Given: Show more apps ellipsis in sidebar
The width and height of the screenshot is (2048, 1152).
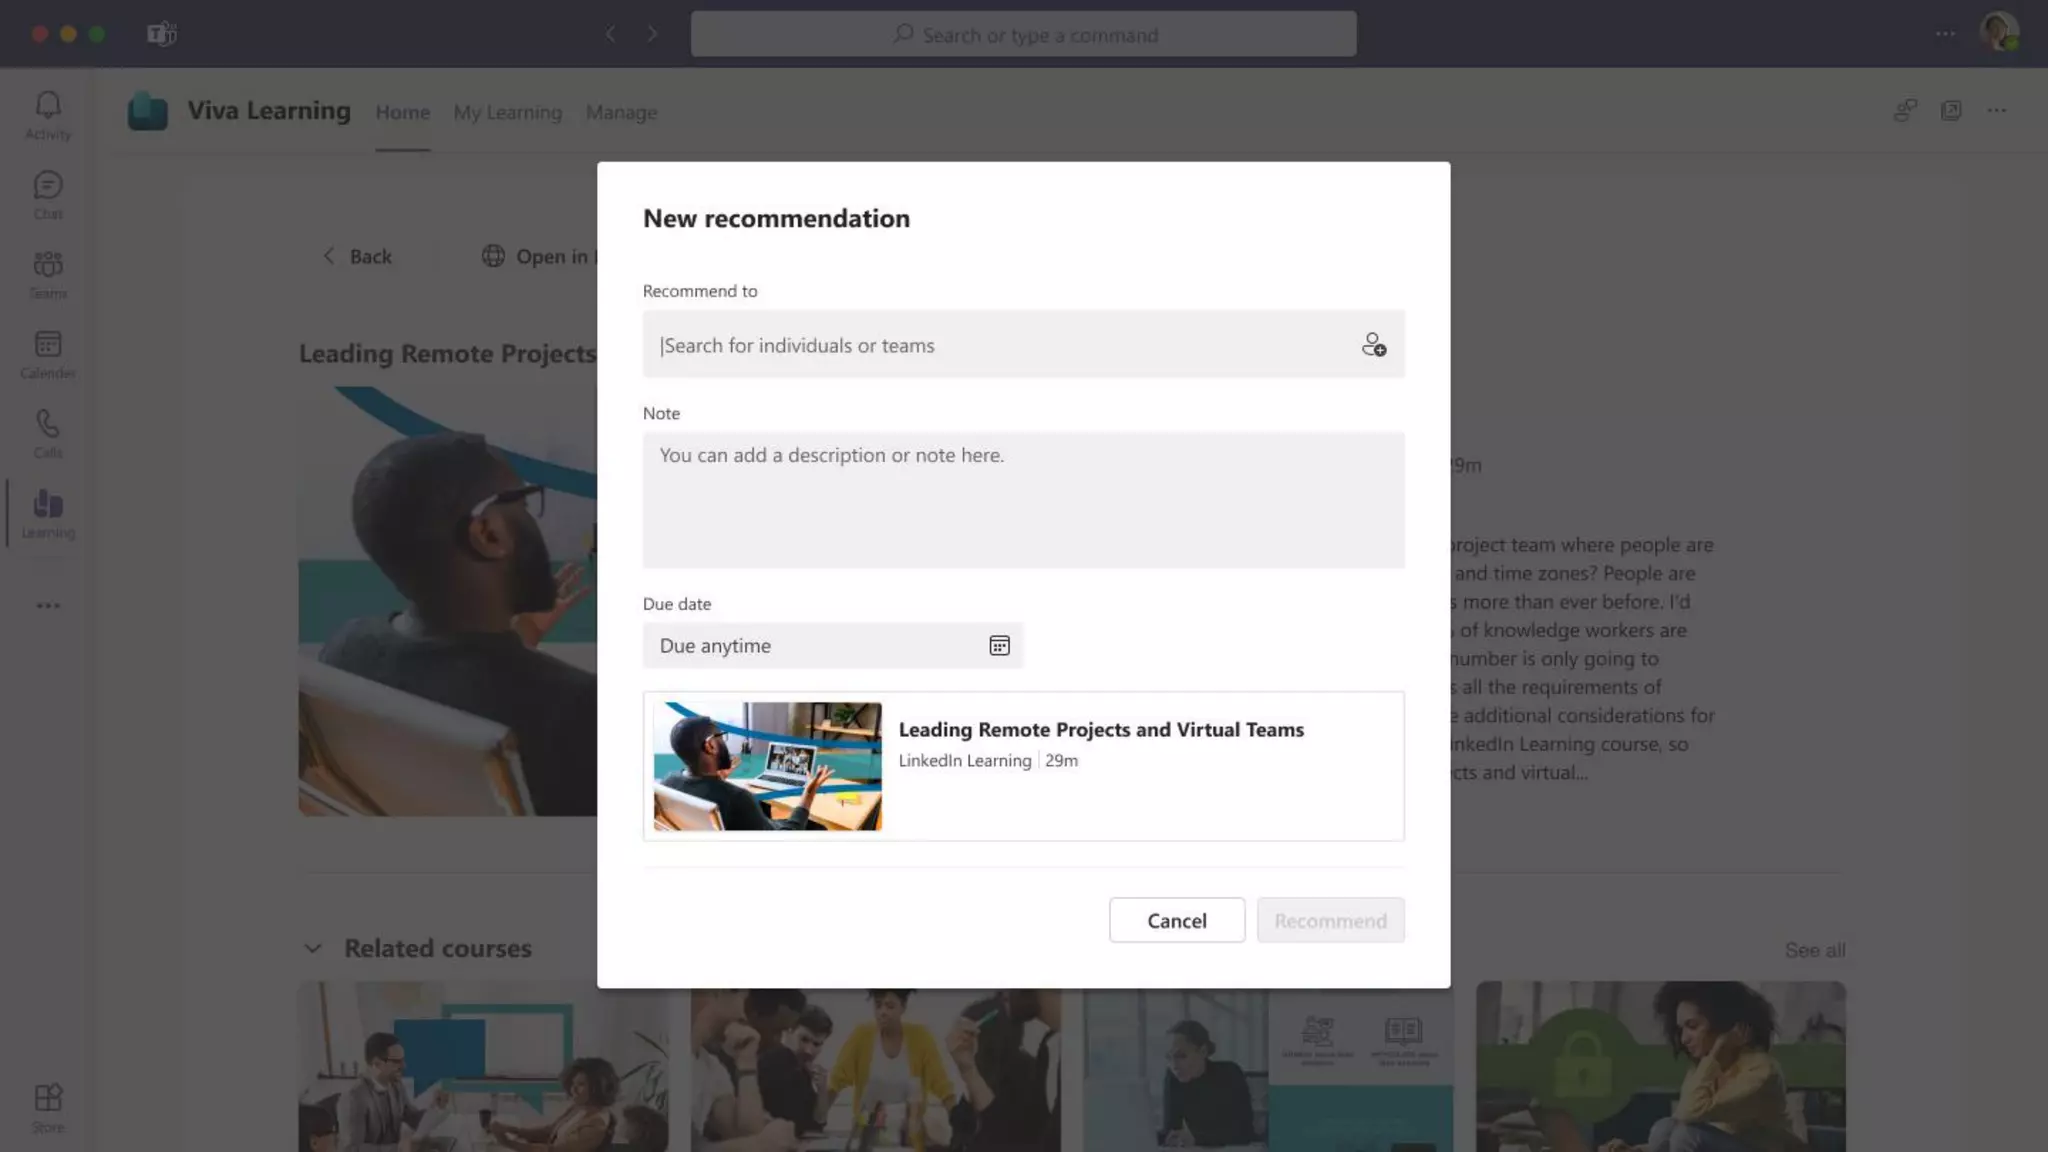Looking at the screenshot, I should click(x=48, y=606).
